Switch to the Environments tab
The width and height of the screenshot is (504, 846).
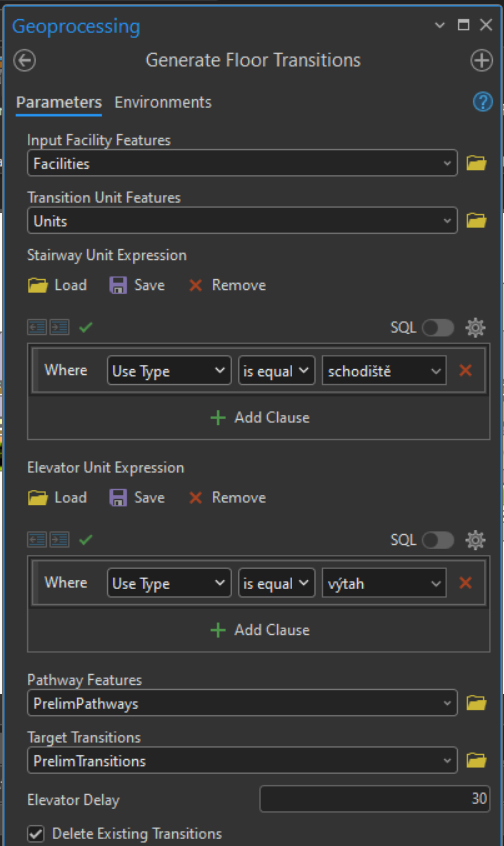point(163,103)
